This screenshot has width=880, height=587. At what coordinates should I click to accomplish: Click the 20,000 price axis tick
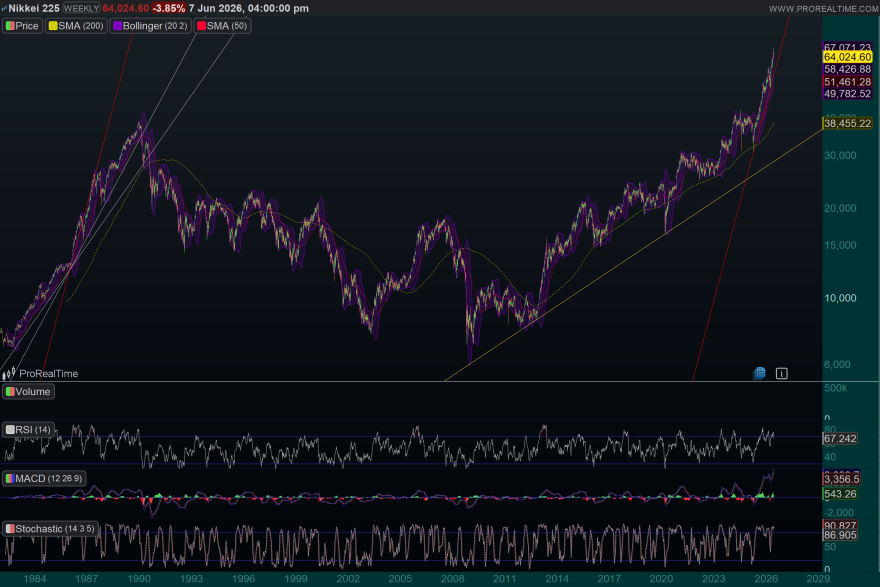840,208
